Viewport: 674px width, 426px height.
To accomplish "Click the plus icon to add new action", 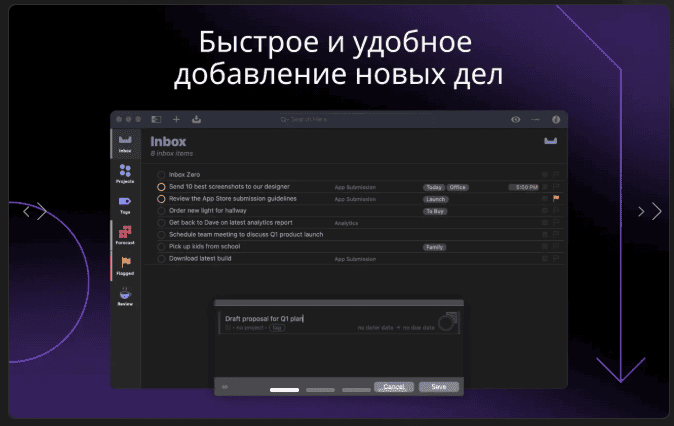I will coord(176,120).
